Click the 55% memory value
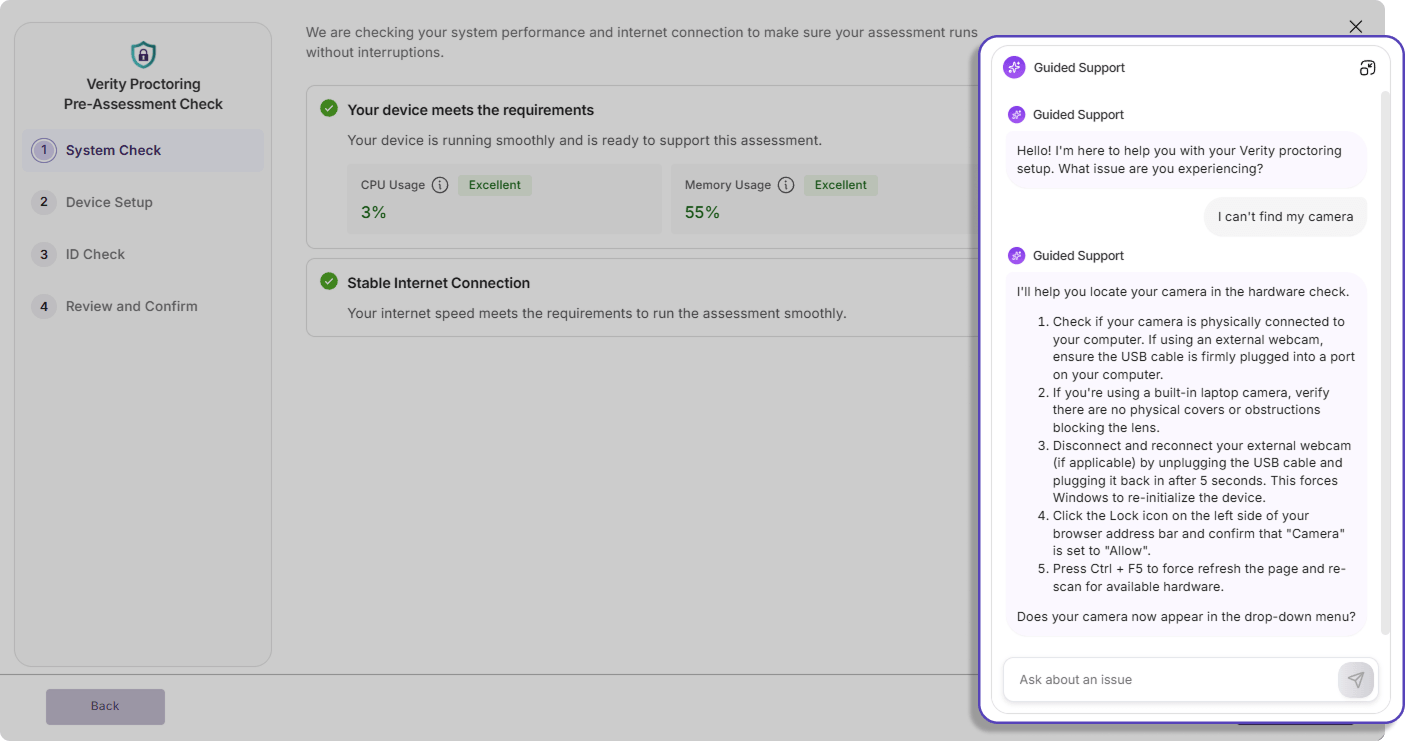The image size is (1405, 741). pyautogui.click(x=702, y=212)
